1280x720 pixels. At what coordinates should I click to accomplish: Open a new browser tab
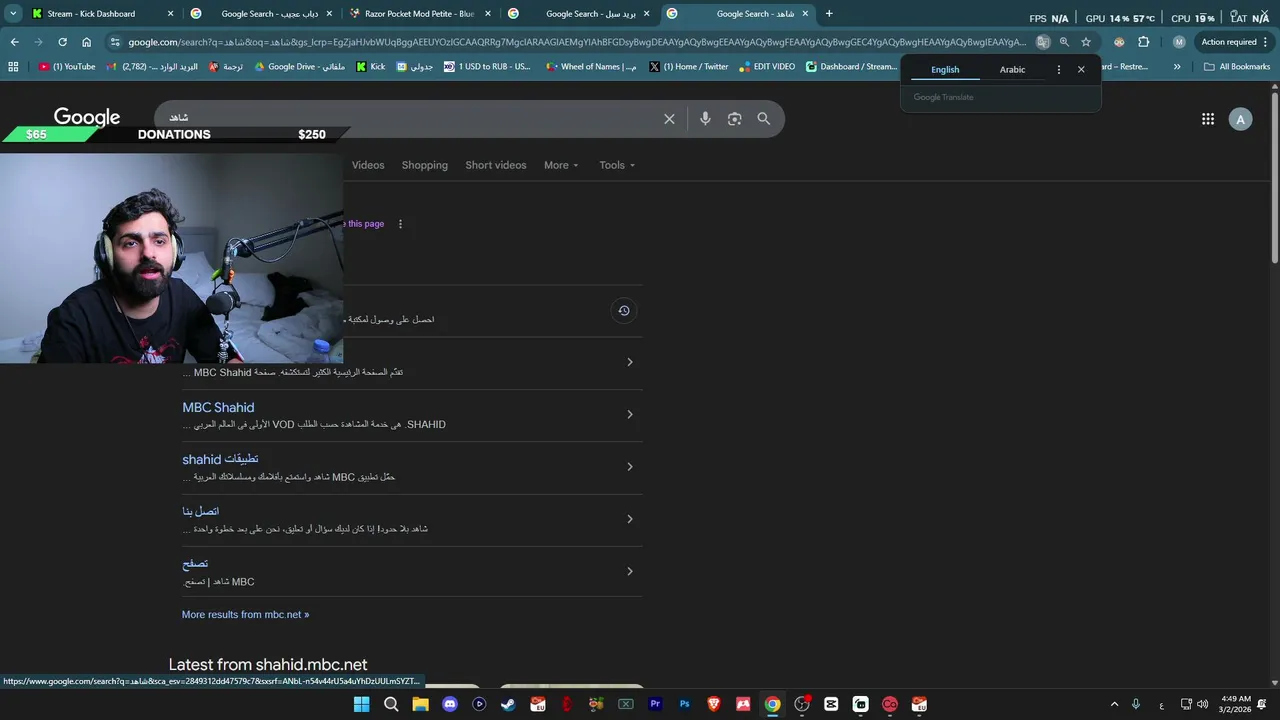pyautogui.click(x=828, y=14)
